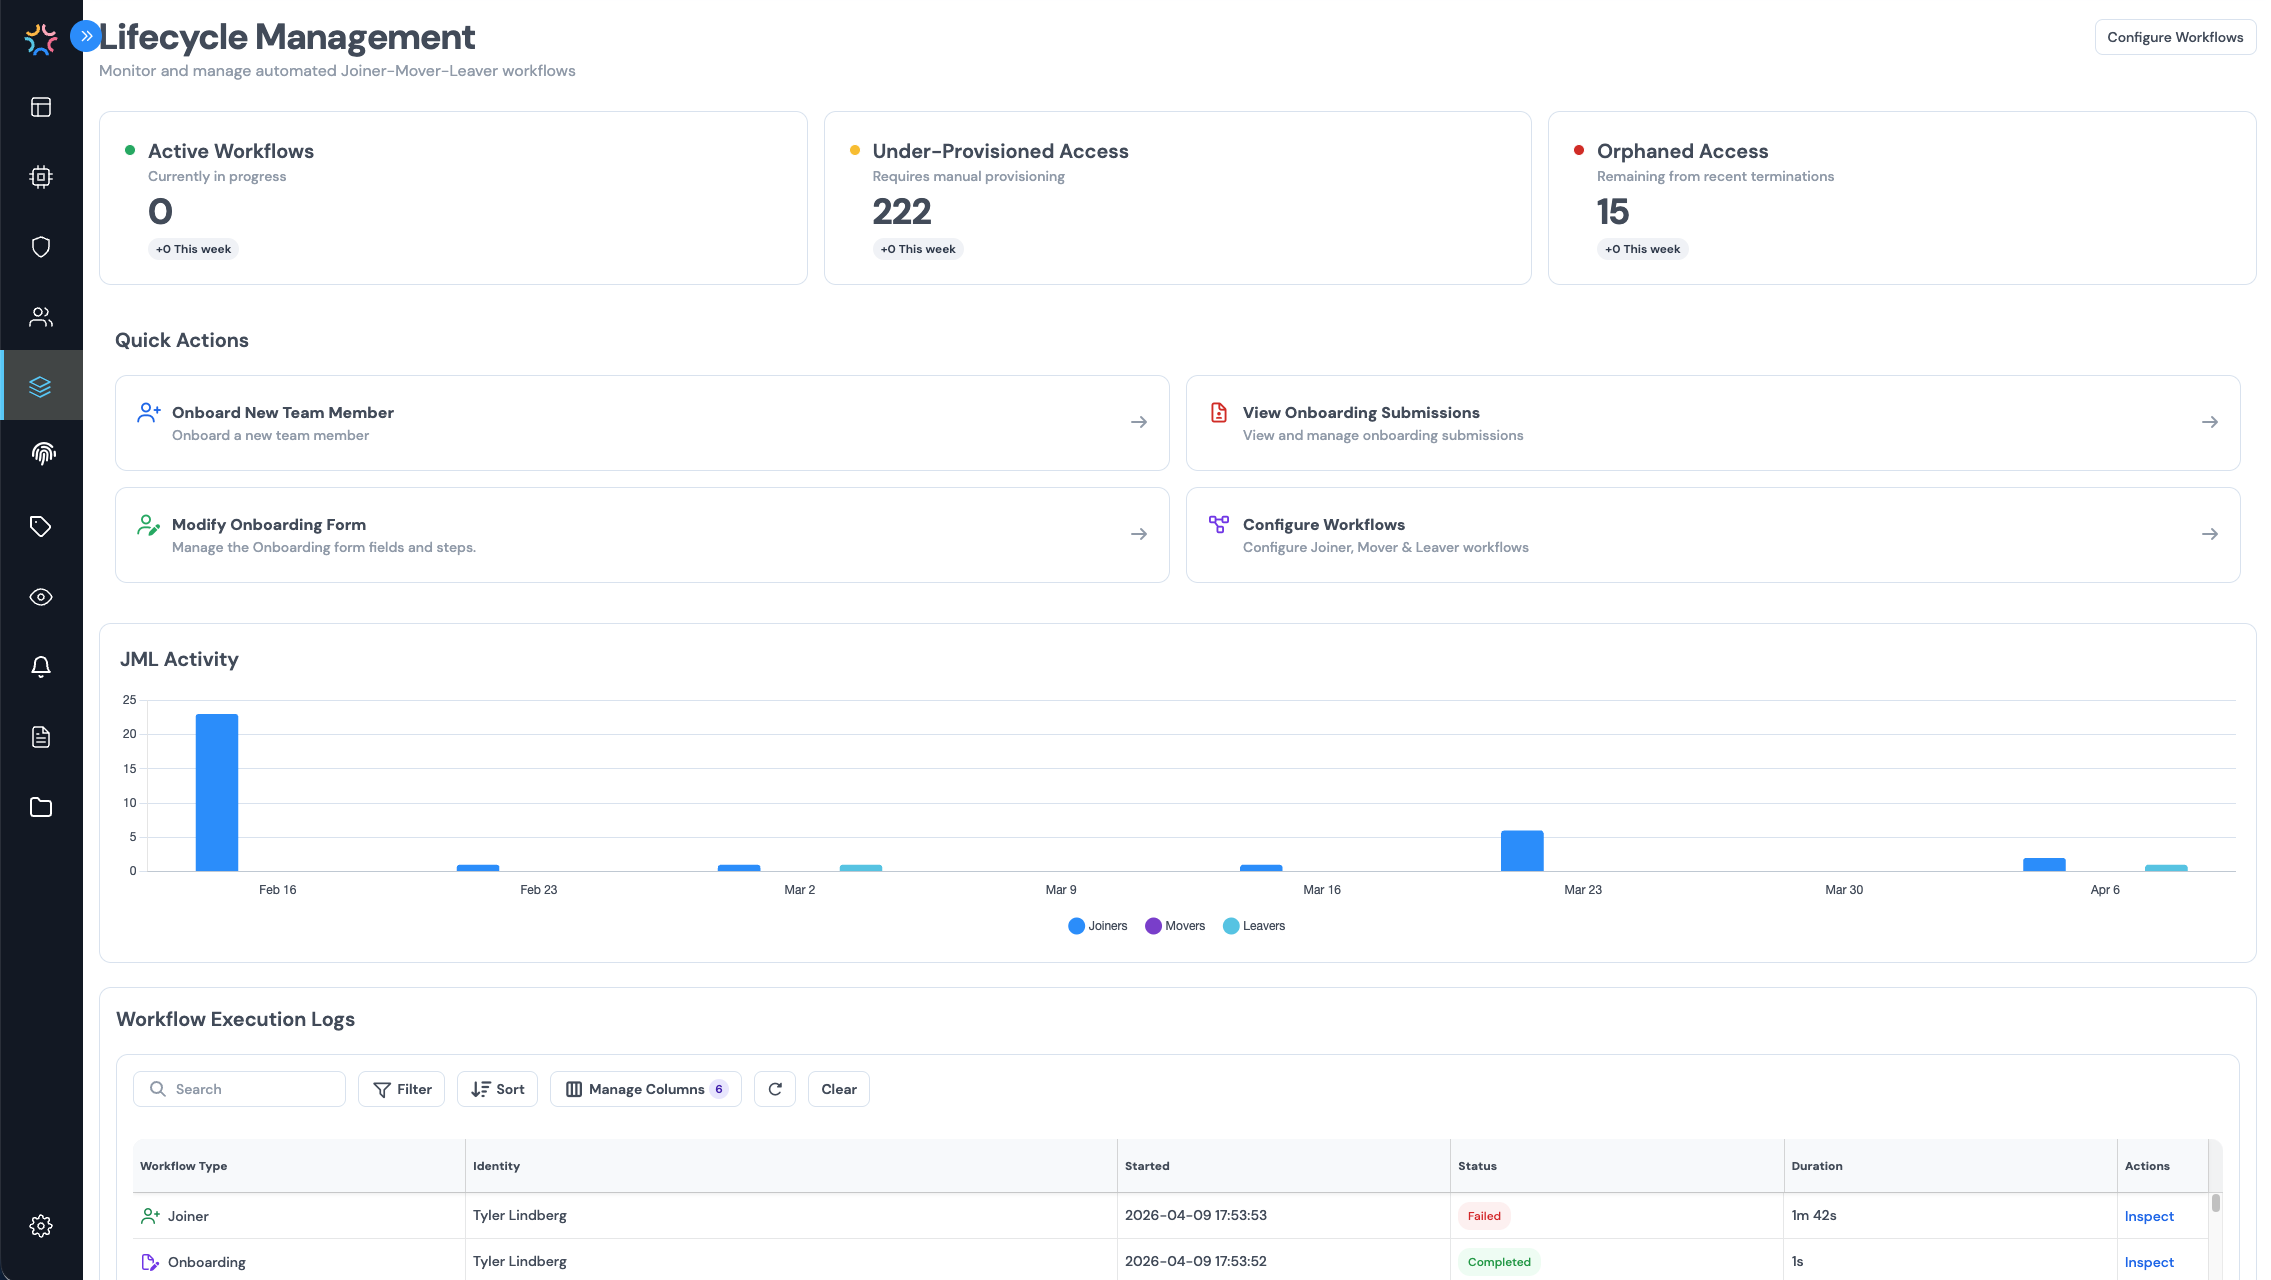Click the app logo in the sidebar
Viewport: 2271px width, 1280px height.
coord(41,39)
